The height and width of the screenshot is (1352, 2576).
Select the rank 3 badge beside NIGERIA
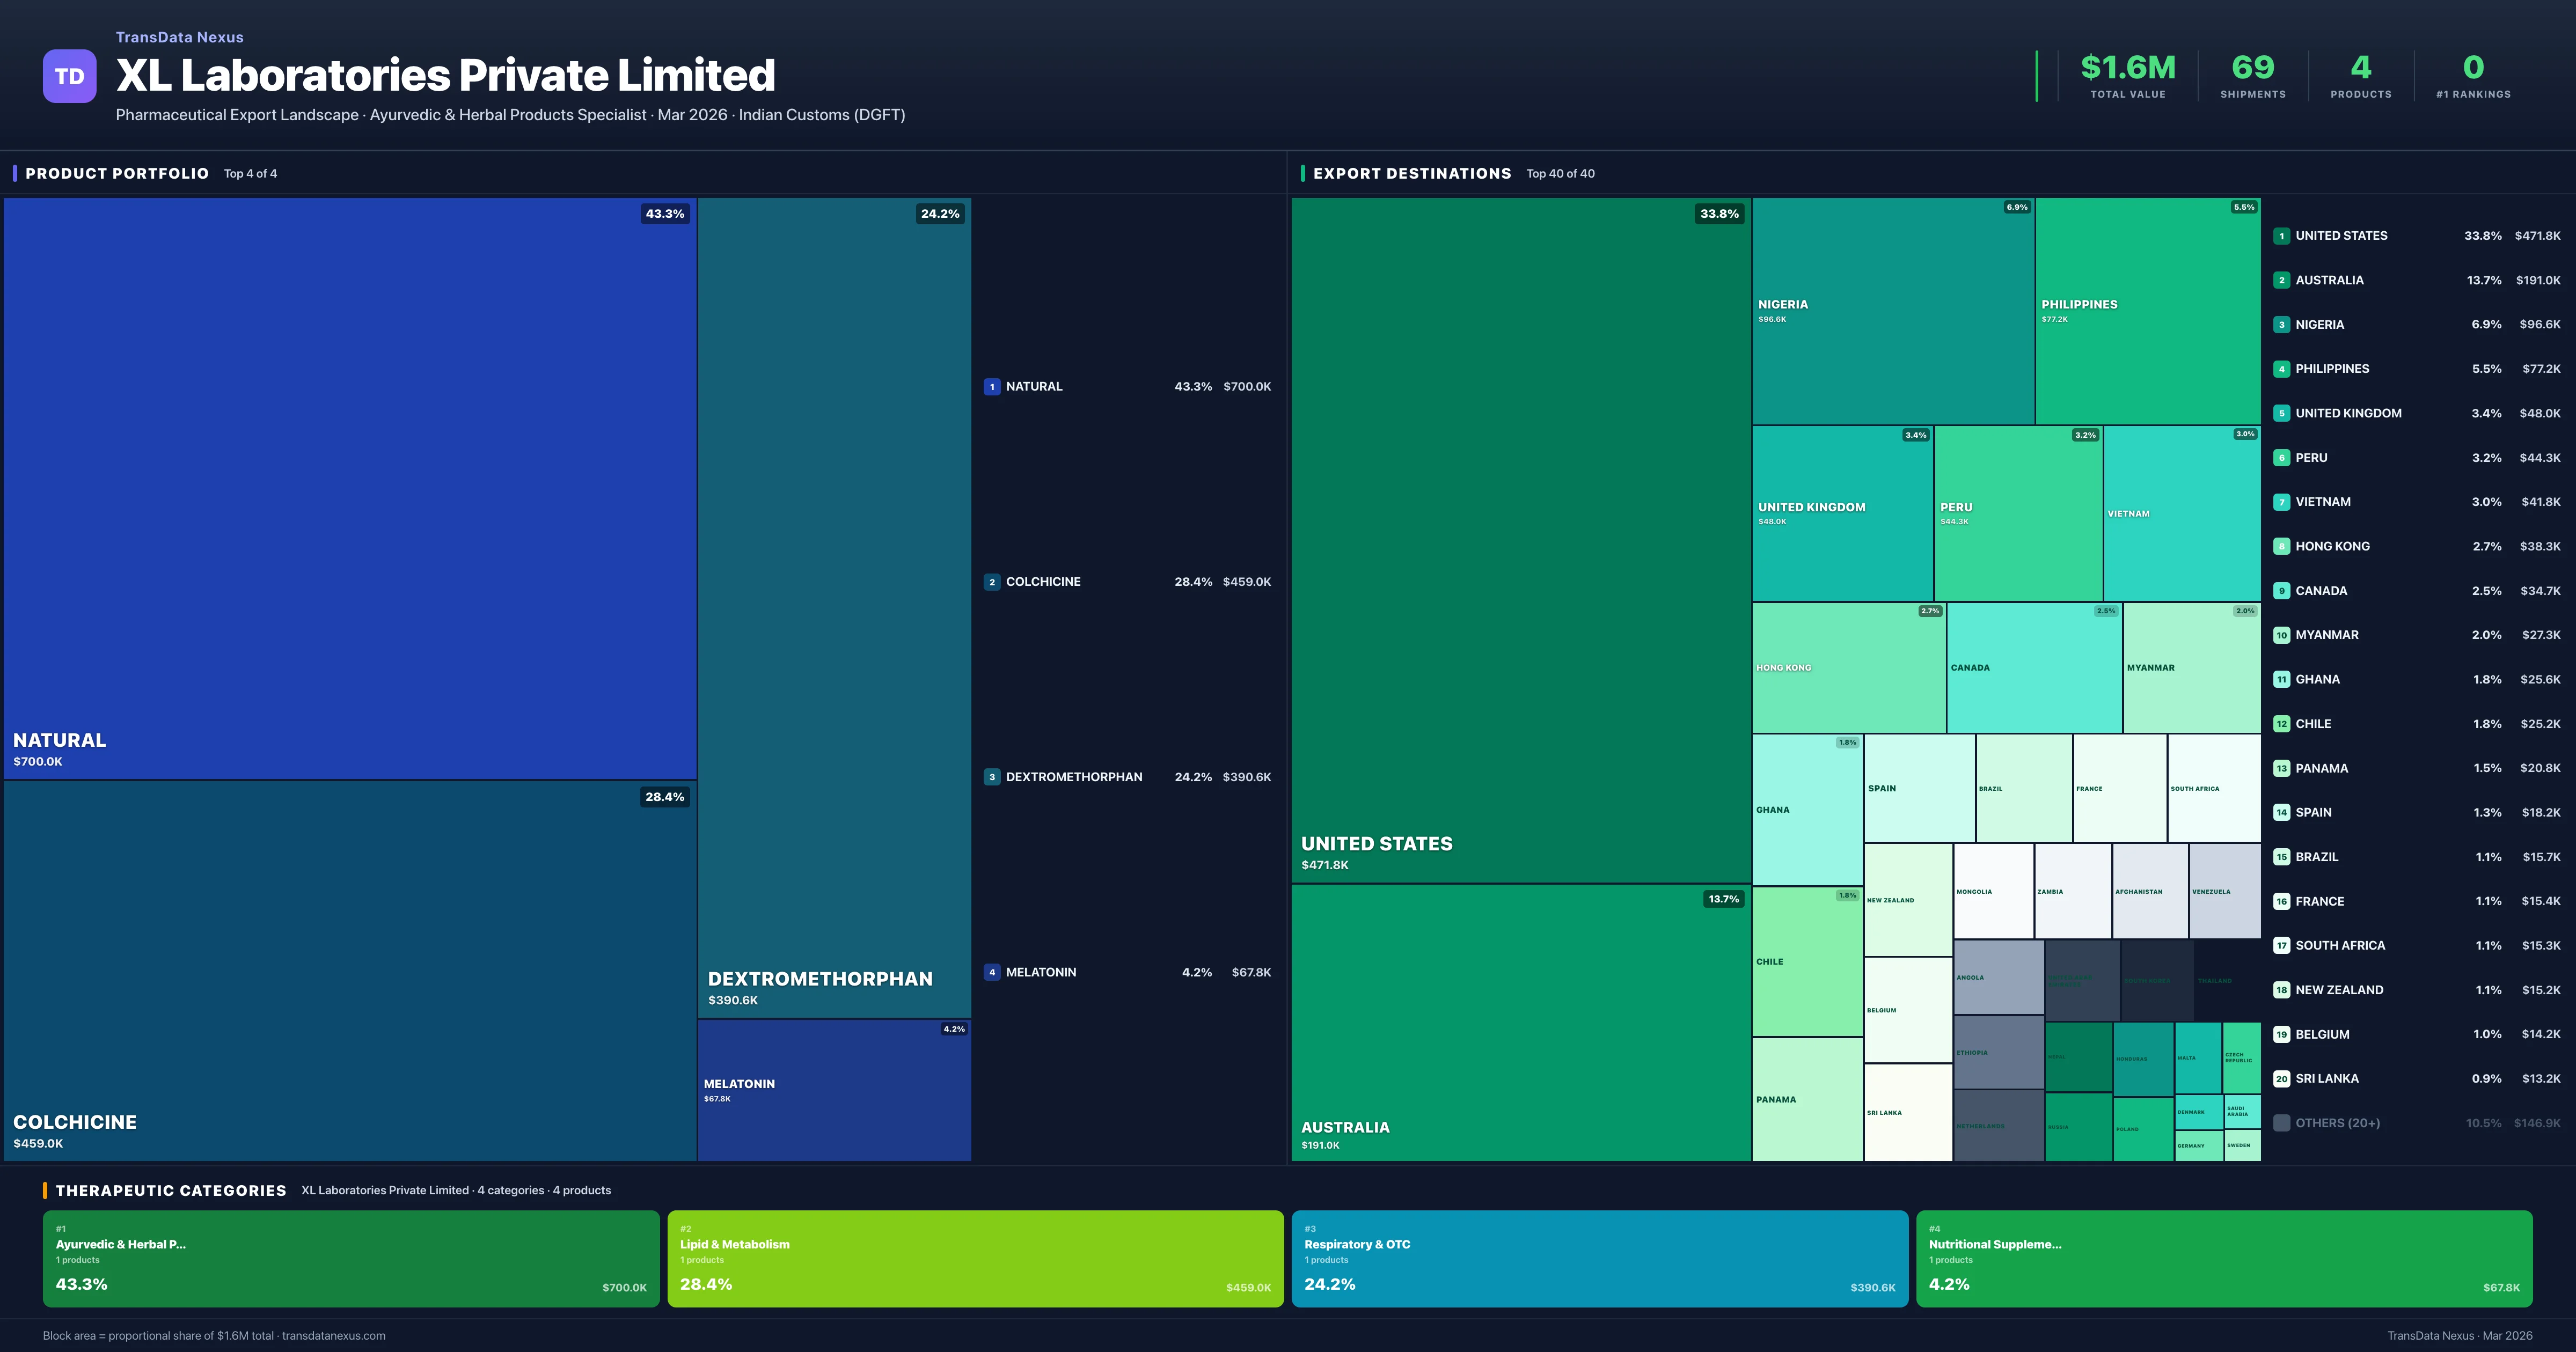point(2283,324)
